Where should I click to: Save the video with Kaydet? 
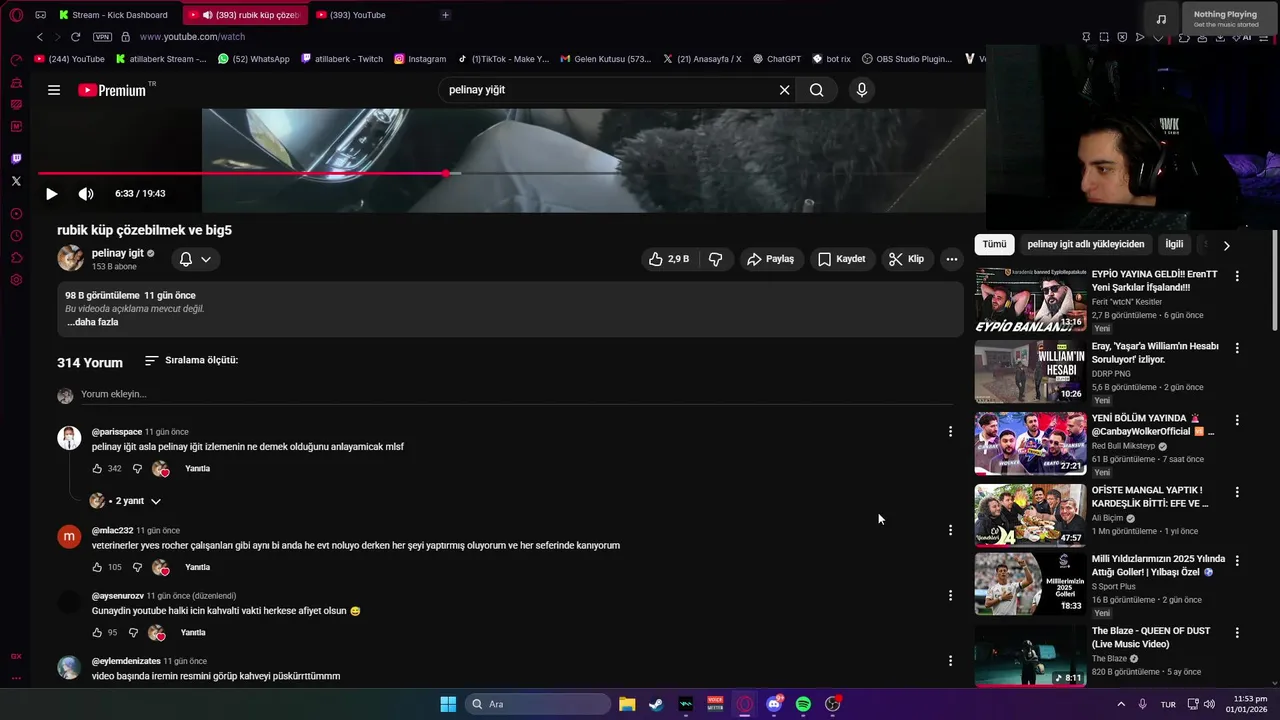click(841, 259)
